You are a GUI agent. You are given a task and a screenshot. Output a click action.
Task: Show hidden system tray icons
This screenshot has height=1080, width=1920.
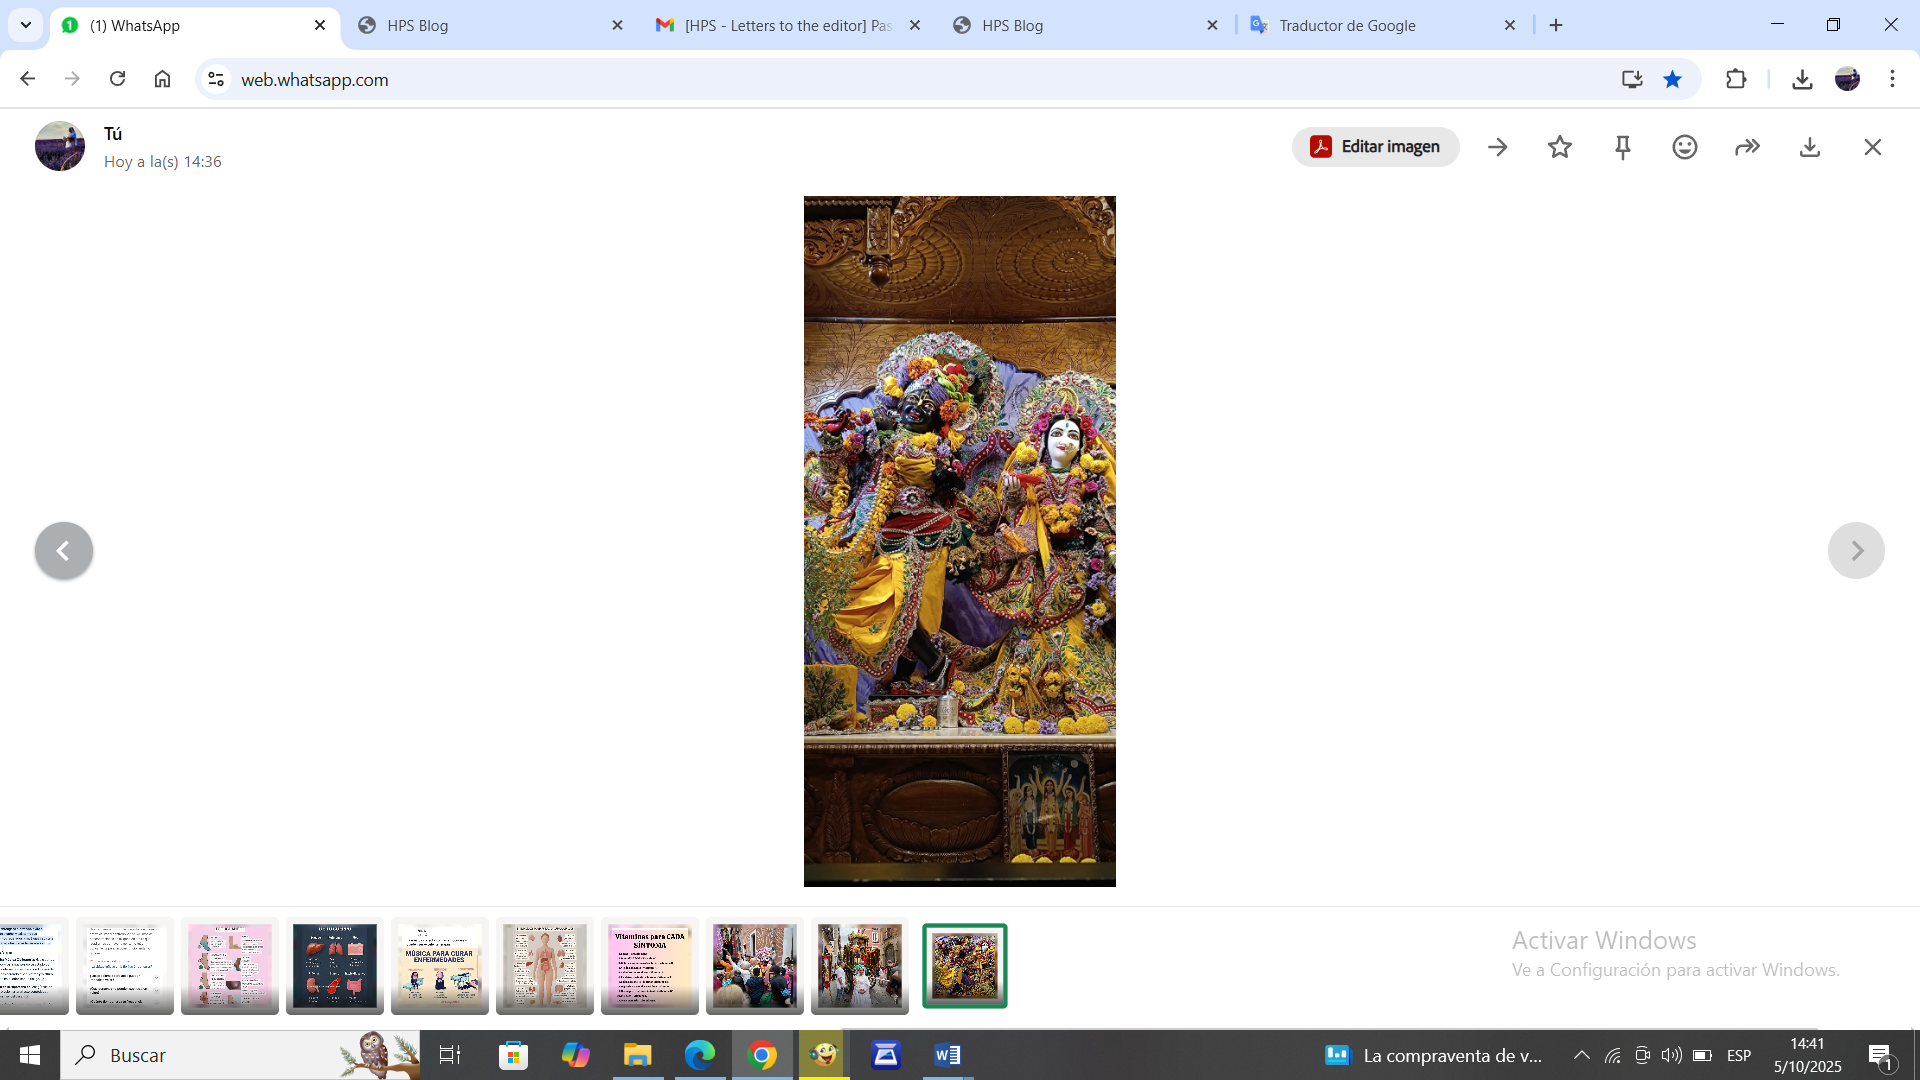coord(1581,1055)
